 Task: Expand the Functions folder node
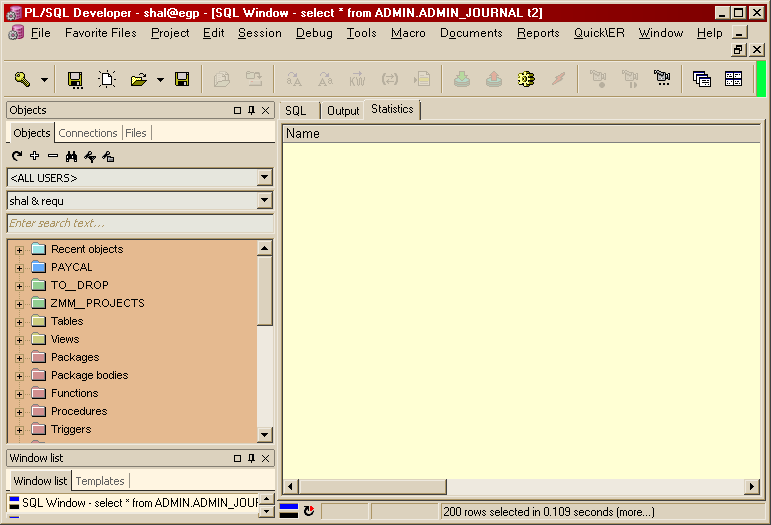point(19,394)
